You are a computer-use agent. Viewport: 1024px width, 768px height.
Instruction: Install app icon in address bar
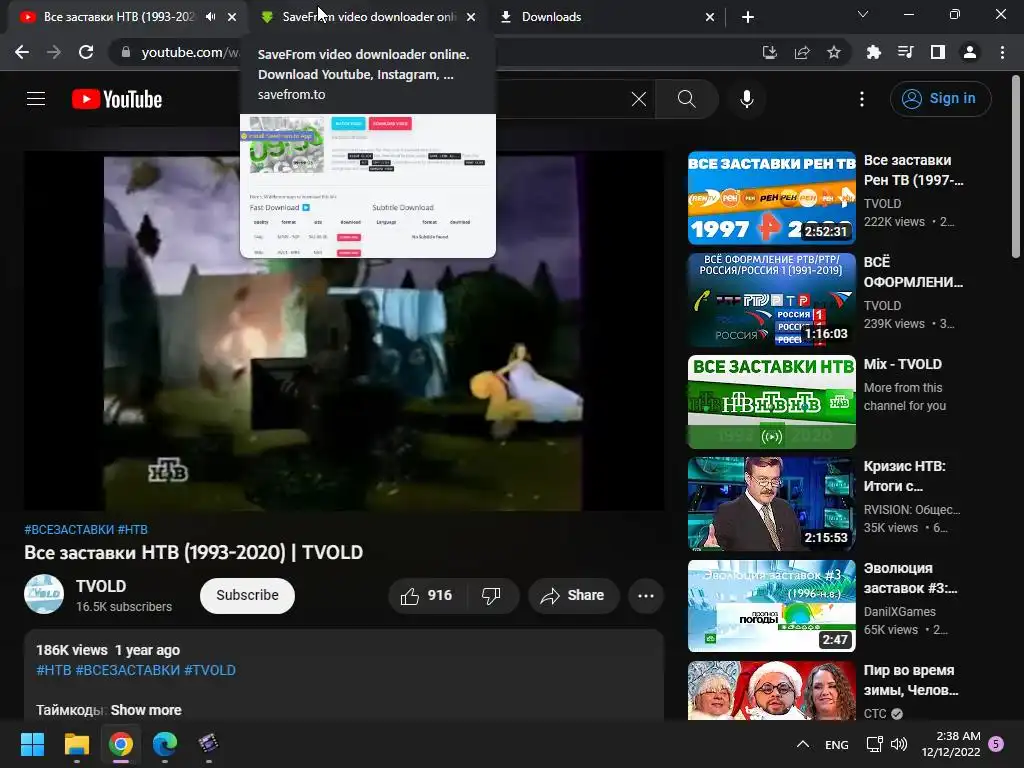(770, 52)
